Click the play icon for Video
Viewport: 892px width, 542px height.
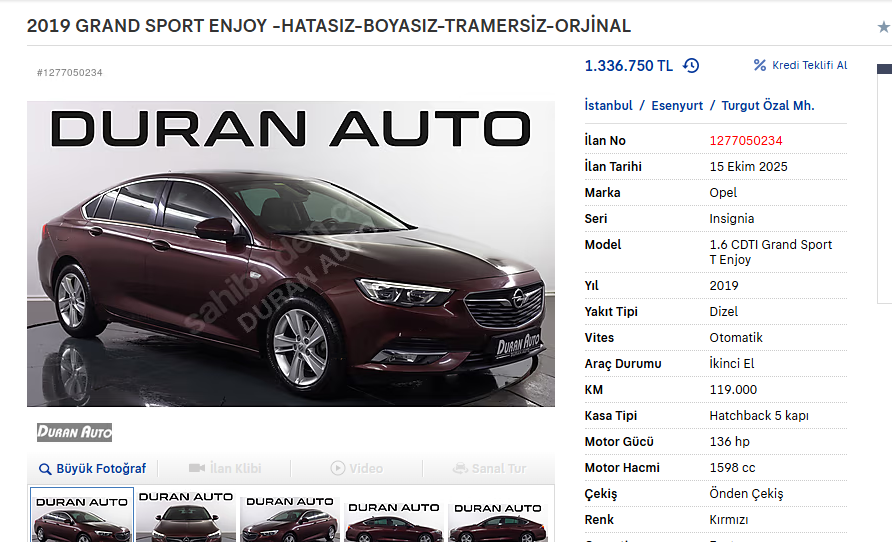click(337, 468)
